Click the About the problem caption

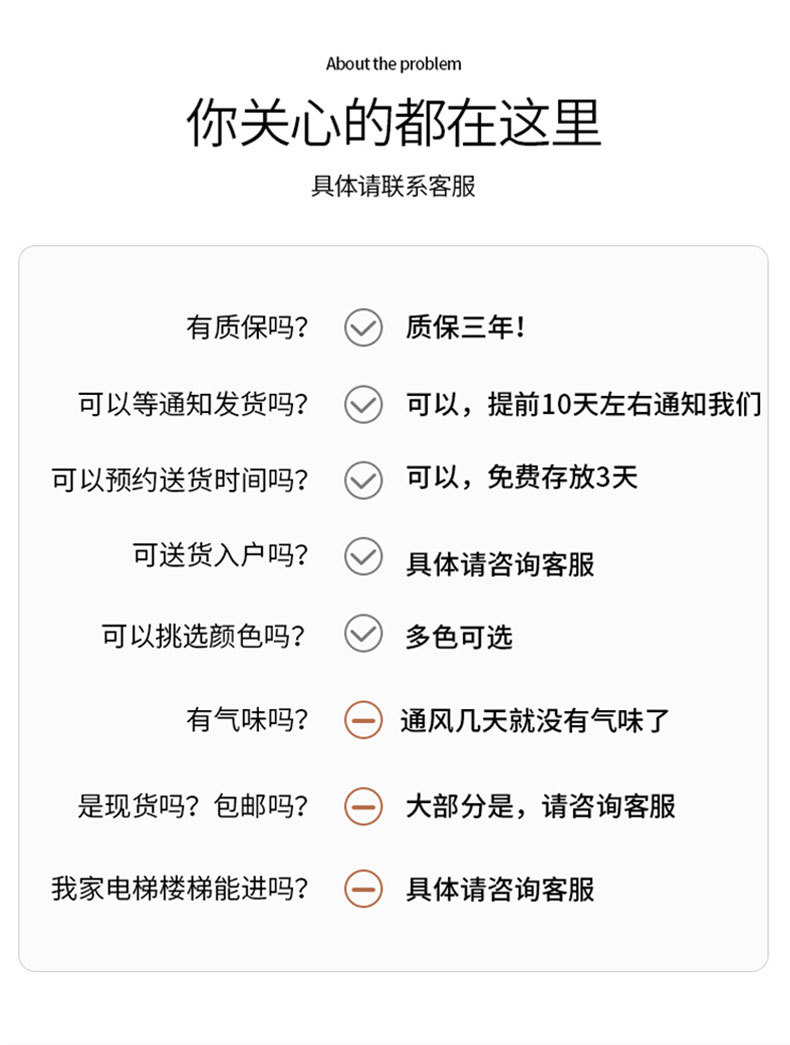(x=393, y=64)
